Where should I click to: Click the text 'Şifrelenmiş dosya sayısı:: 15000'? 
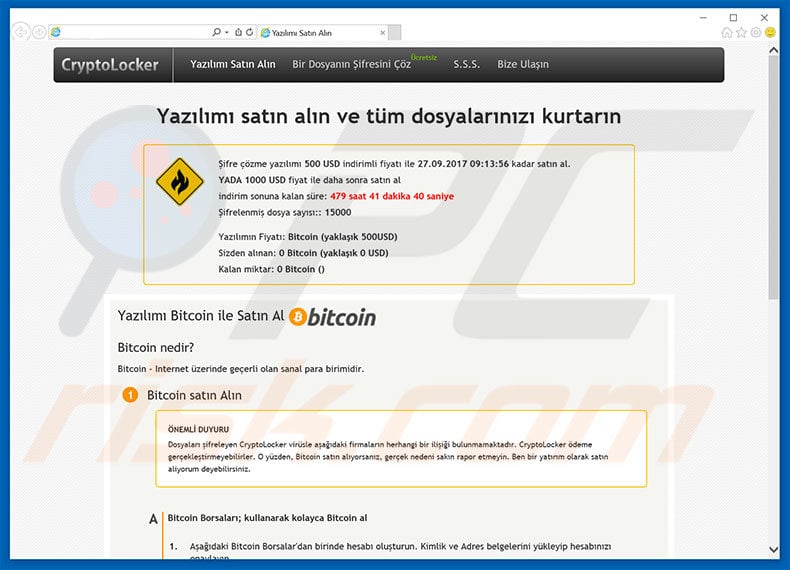(x=285, y=213)
